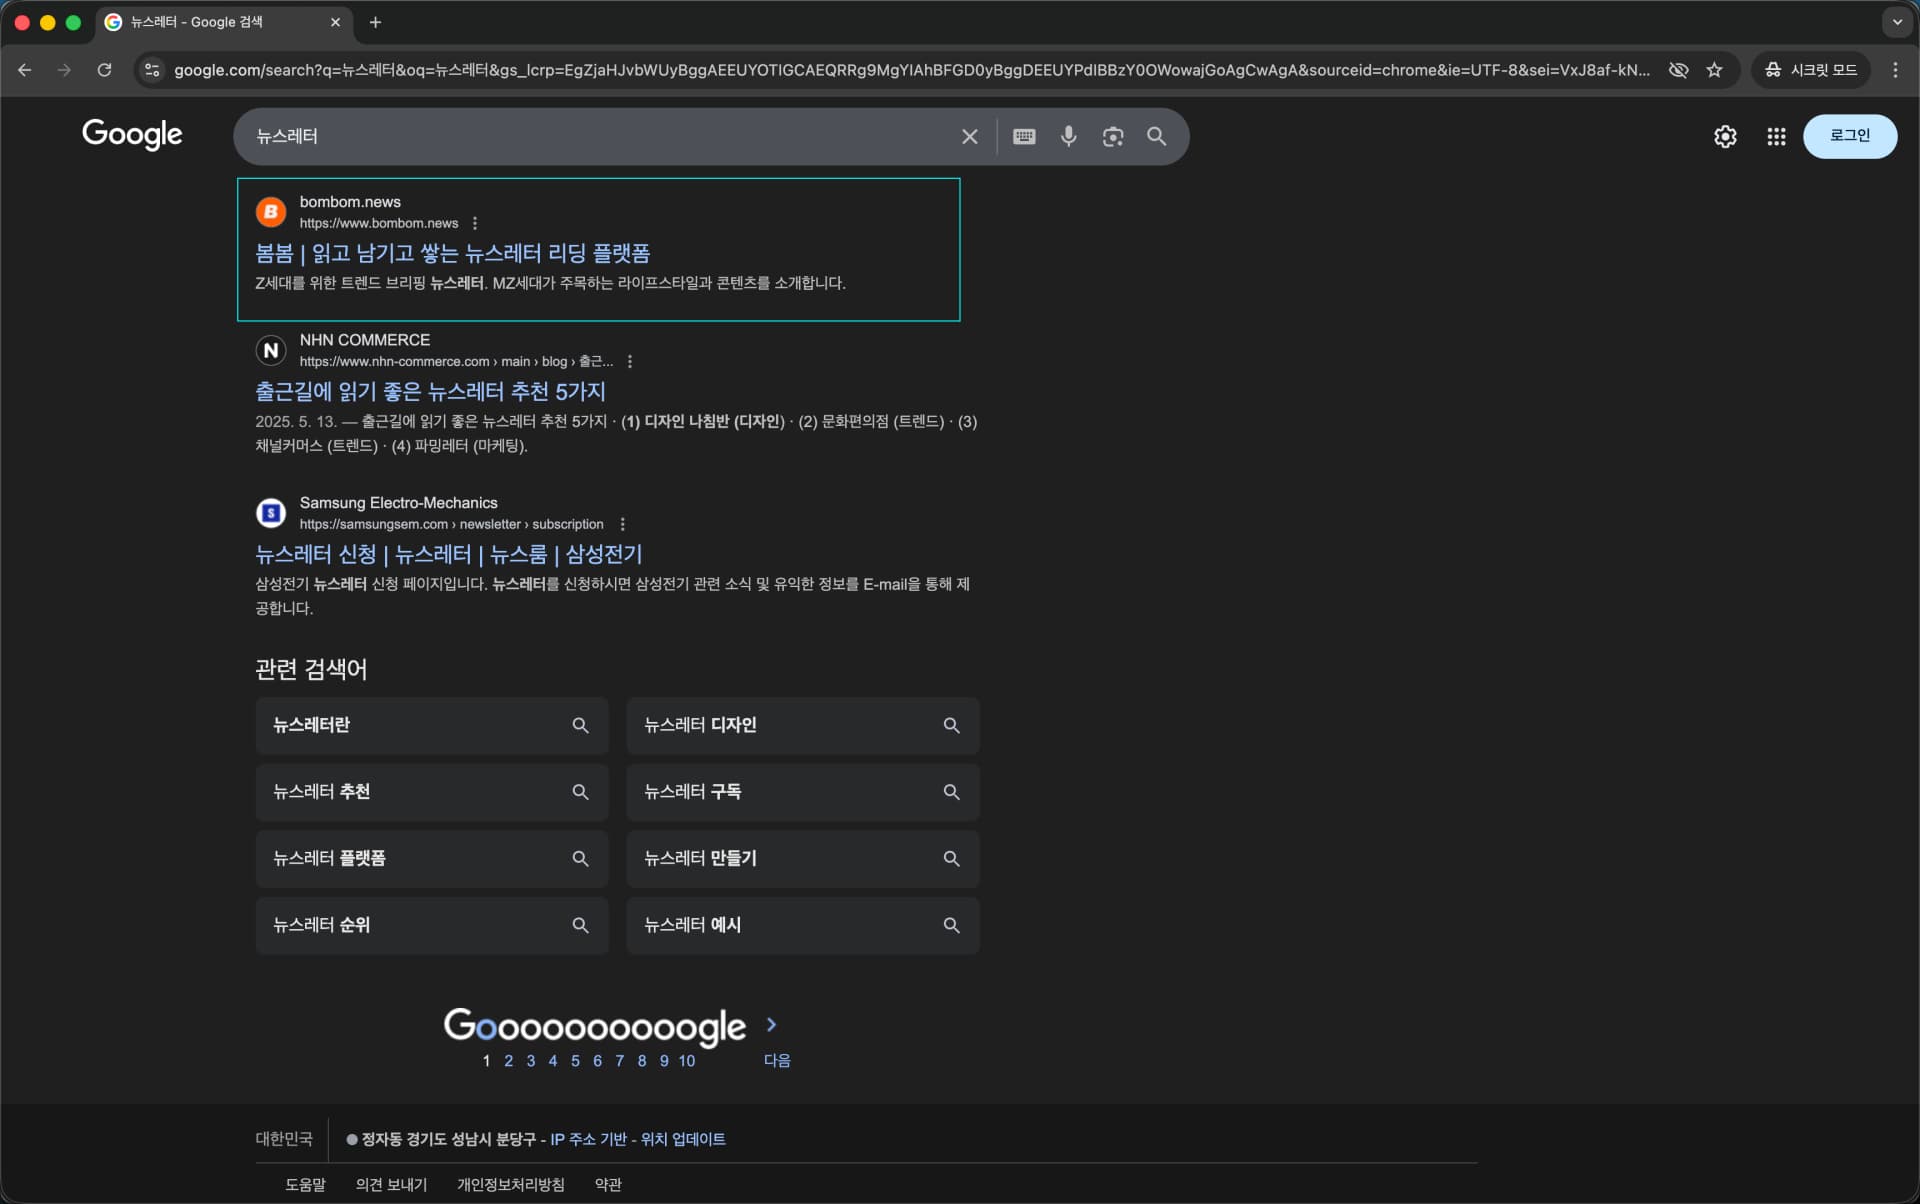Clear the search box with the X icon
The width and height of the screenshot is (1920, 1204).
click(x=969, y=137)
